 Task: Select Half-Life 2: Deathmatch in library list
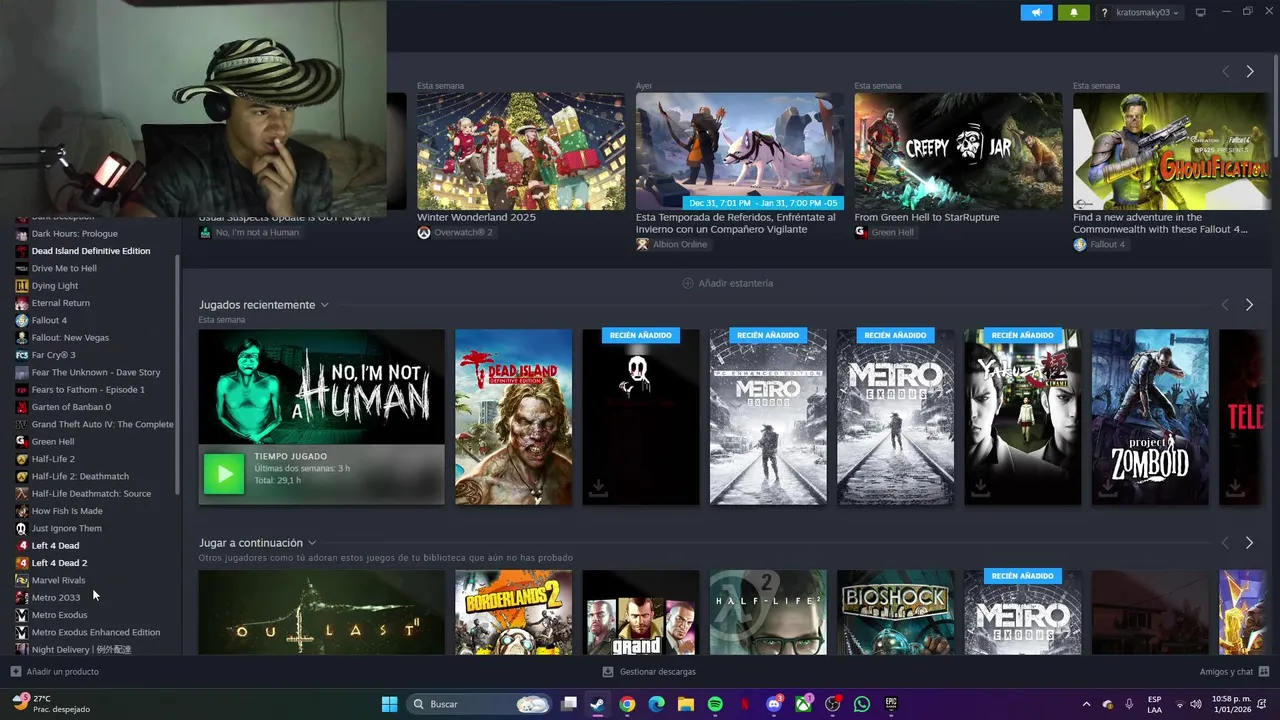(x=80, y=476)
